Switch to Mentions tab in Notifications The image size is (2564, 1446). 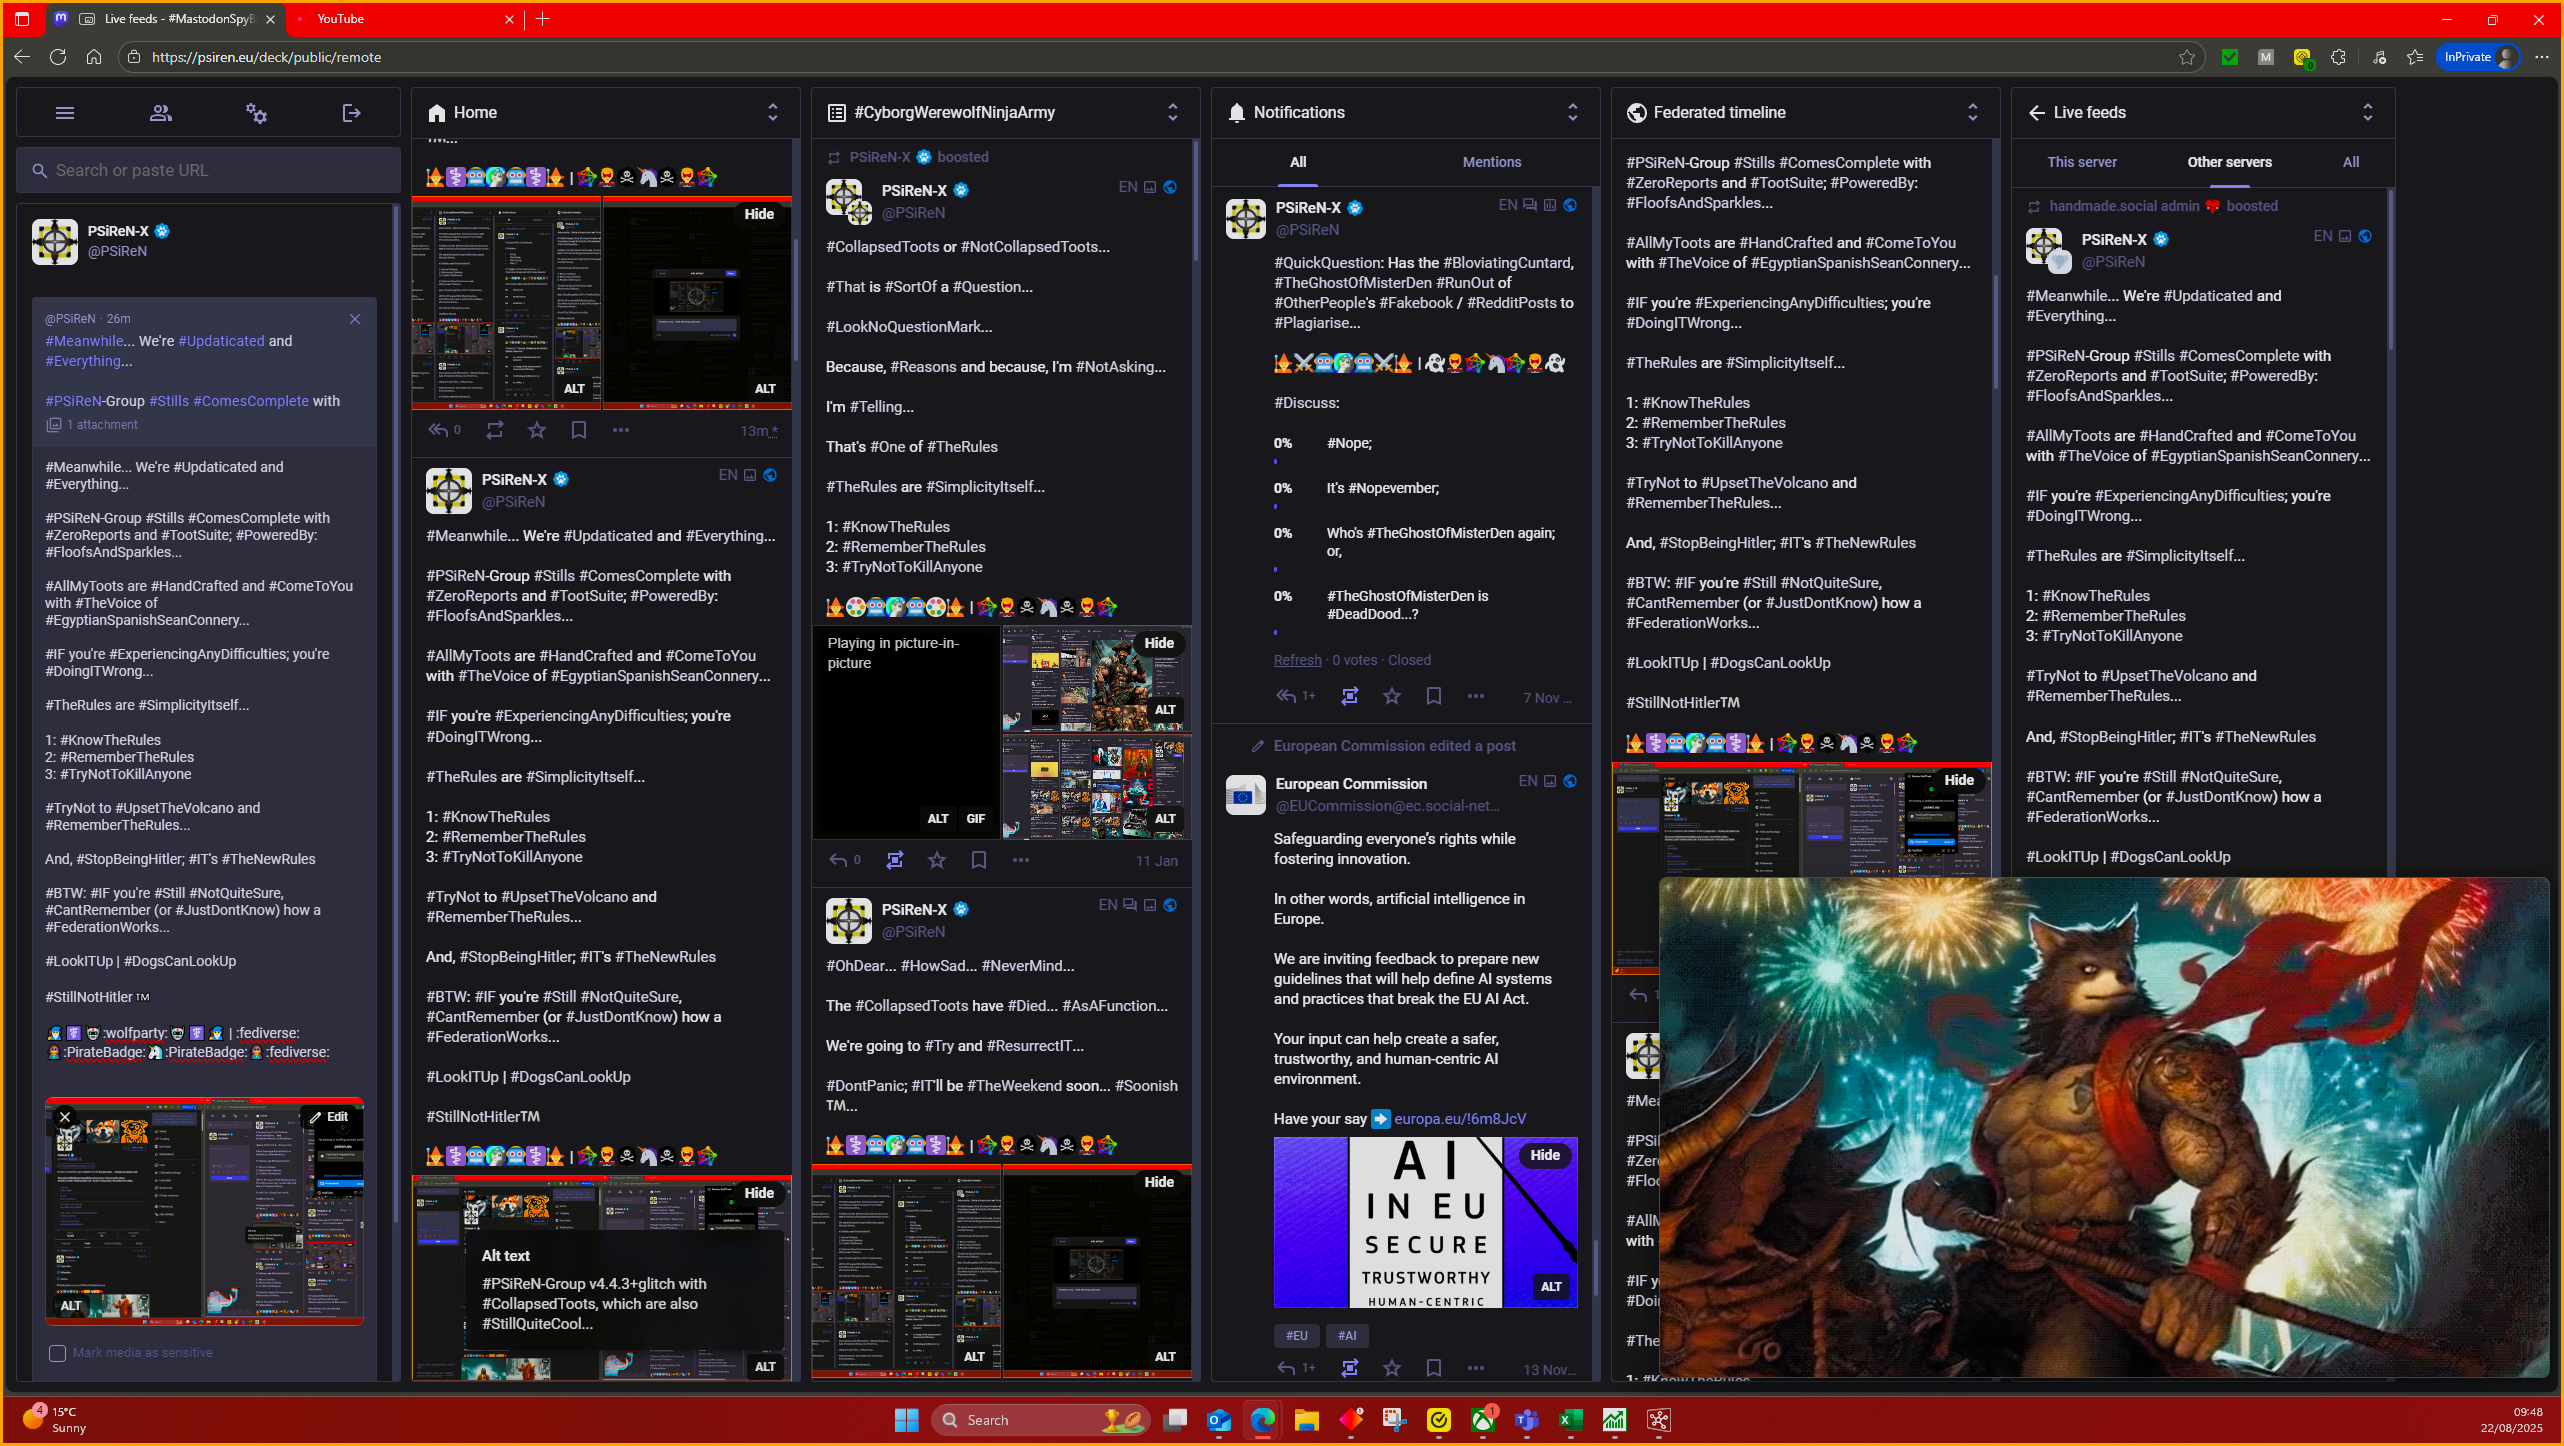click(1491, 162)
